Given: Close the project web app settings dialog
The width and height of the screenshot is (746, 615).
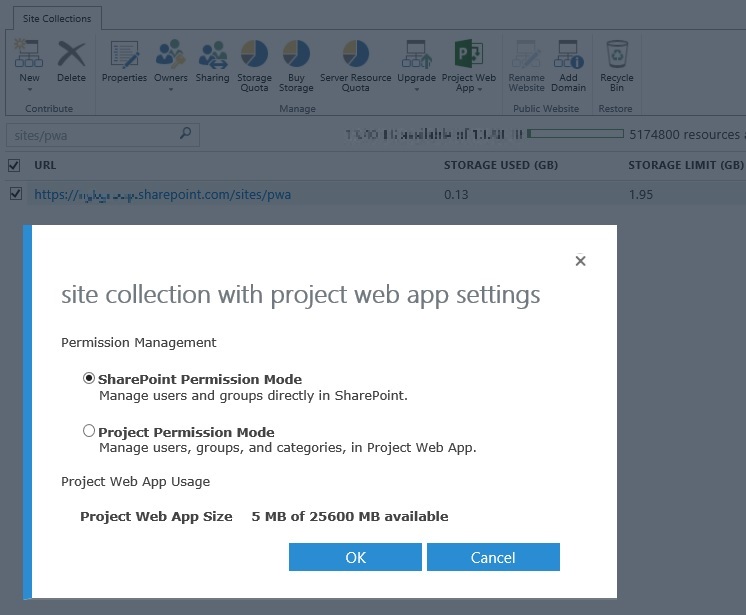Looking at the screenshot, I should (x=580, y=261).
